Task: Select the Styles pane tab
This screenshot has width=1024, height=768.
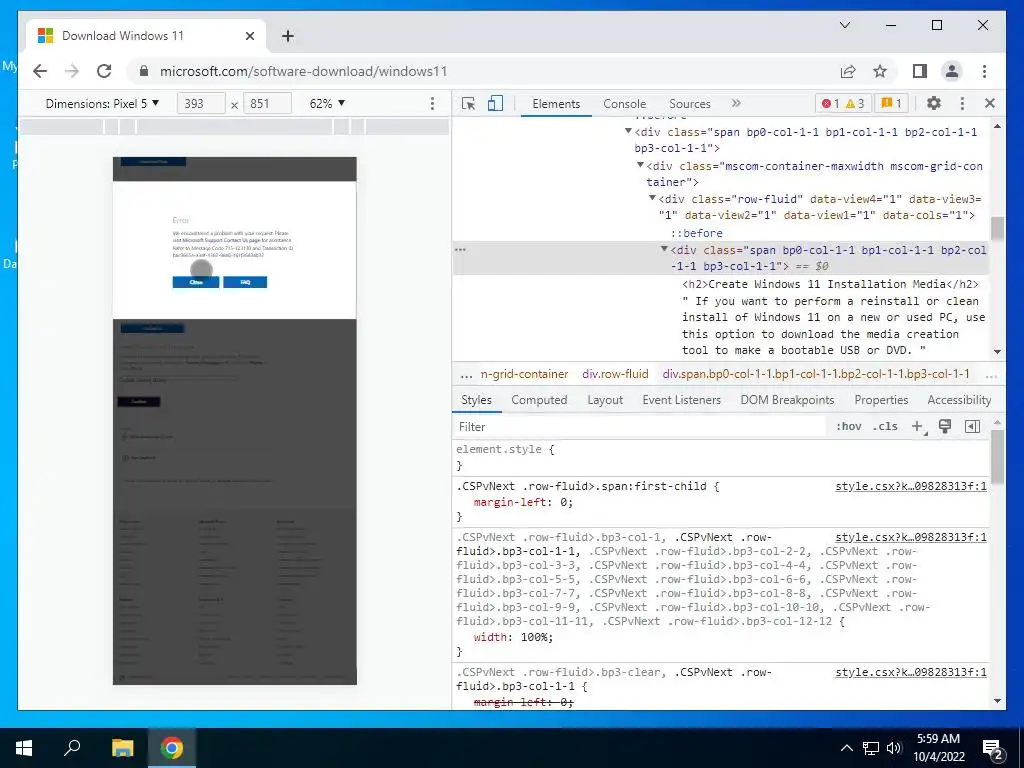Action: point(476,400)
